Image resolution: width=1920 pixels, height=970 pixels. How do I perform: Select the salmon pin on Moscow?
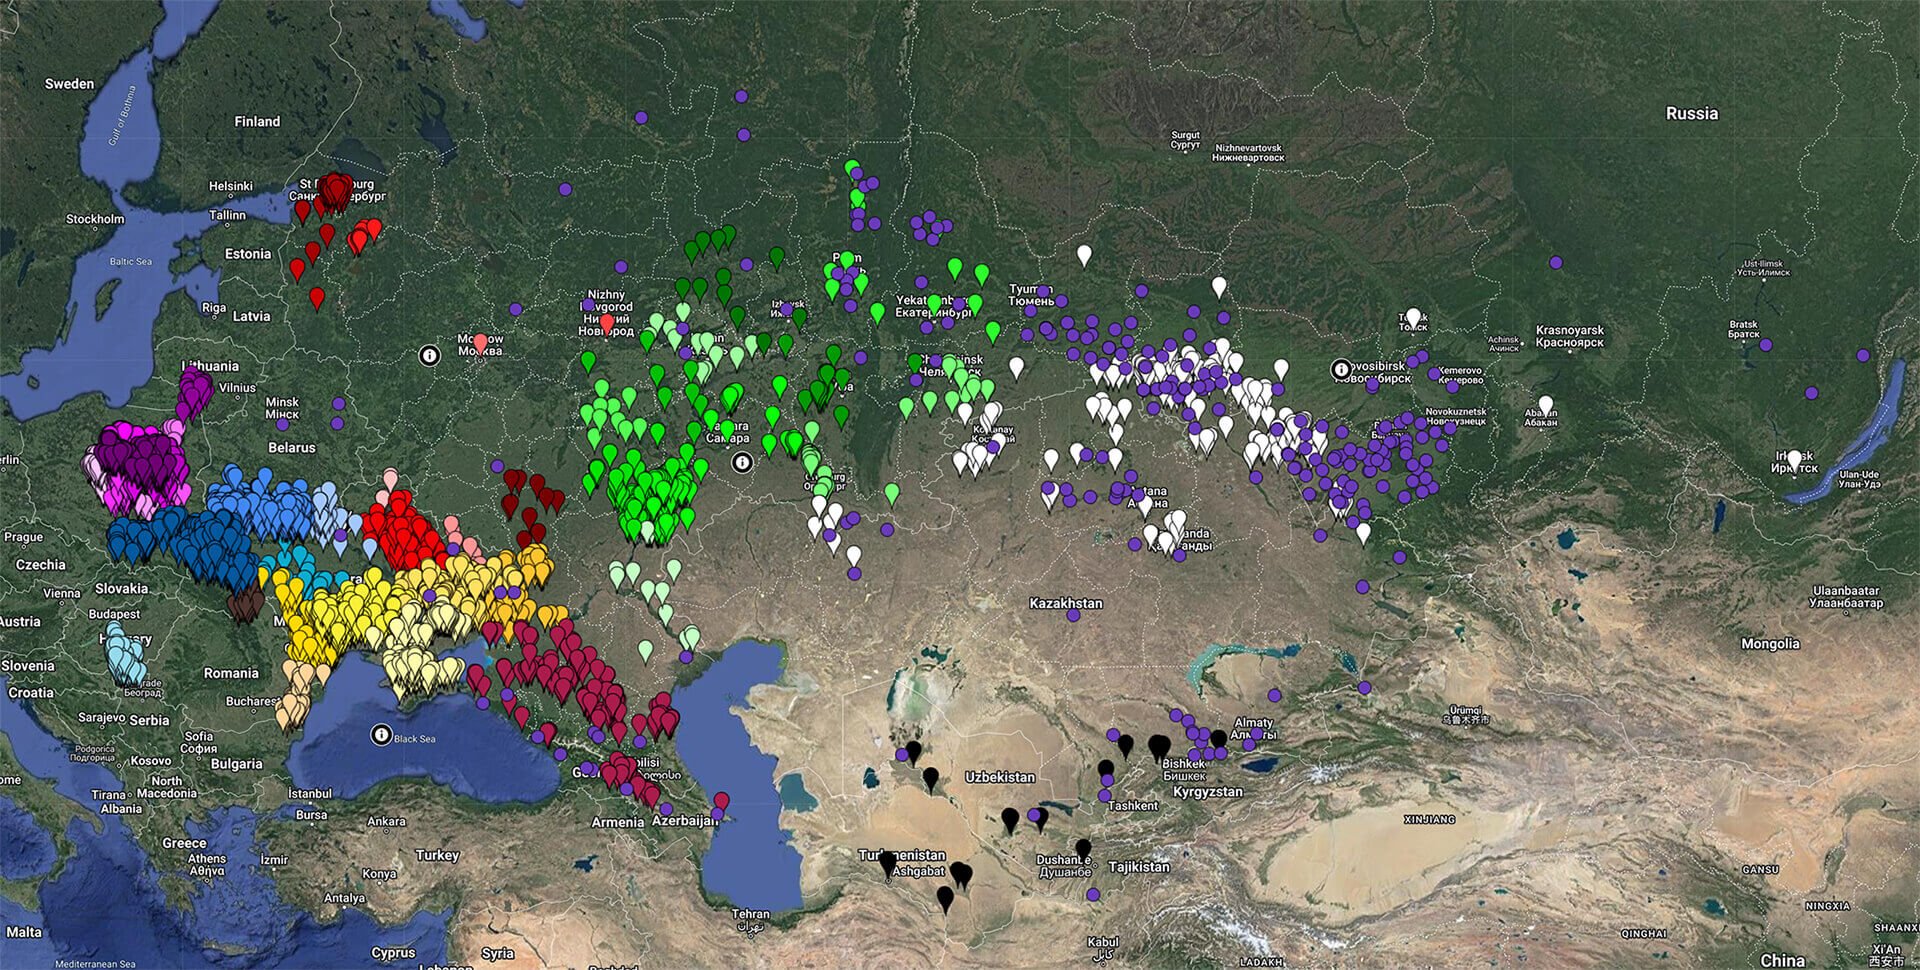click(x=480, y=343)
